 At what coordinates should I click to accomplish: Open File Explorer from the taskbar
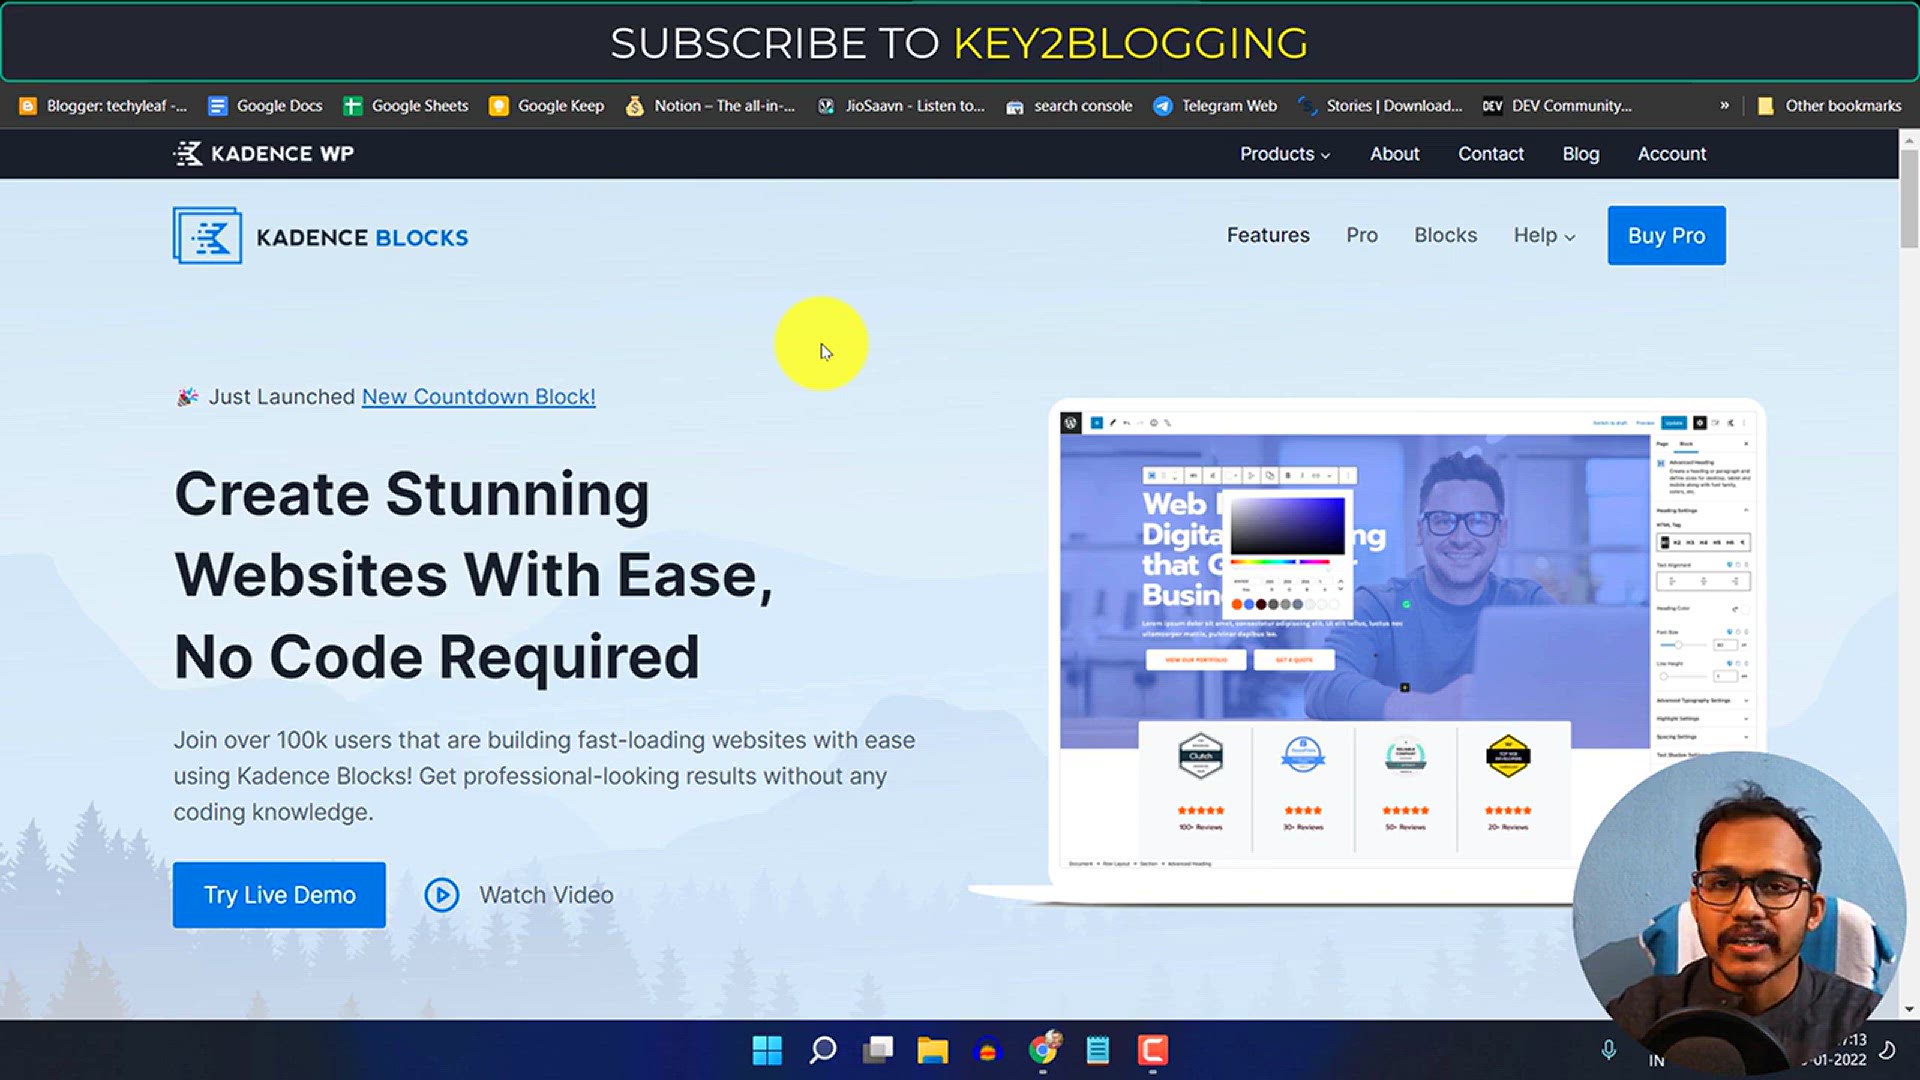coord(932,1050)
